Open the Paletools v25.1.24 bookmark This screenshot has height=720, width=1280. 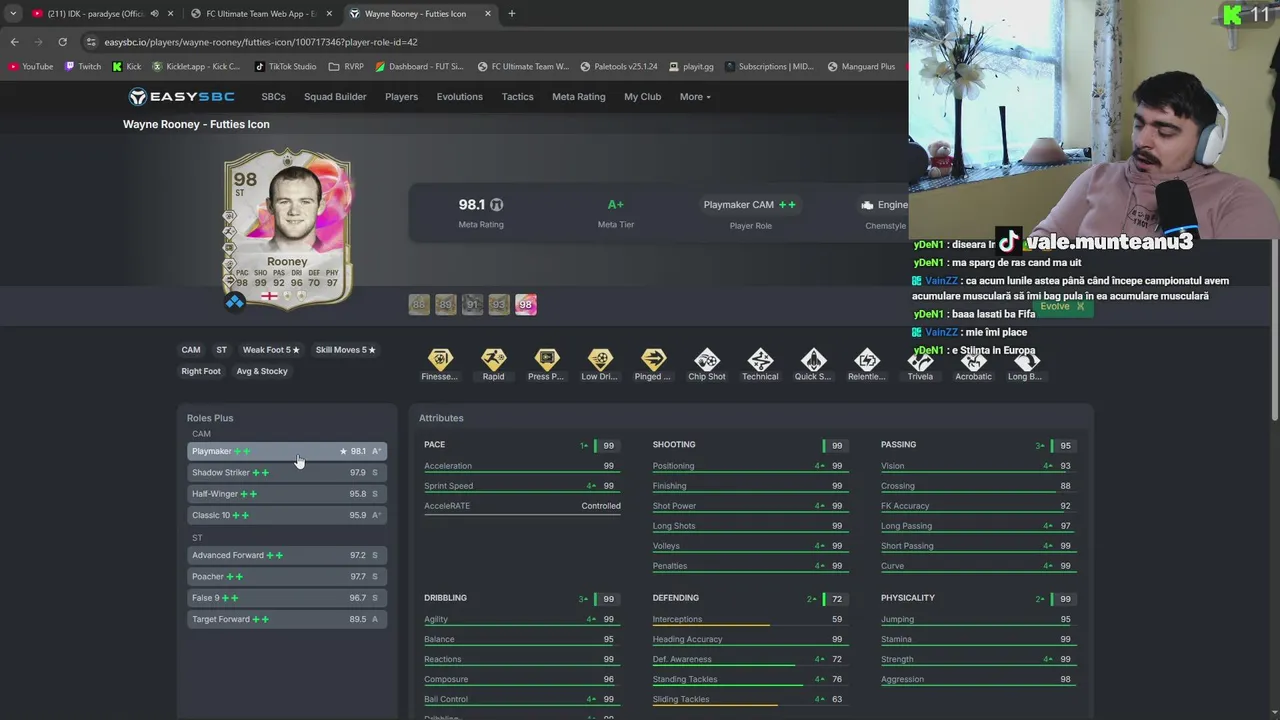[619, 67]
